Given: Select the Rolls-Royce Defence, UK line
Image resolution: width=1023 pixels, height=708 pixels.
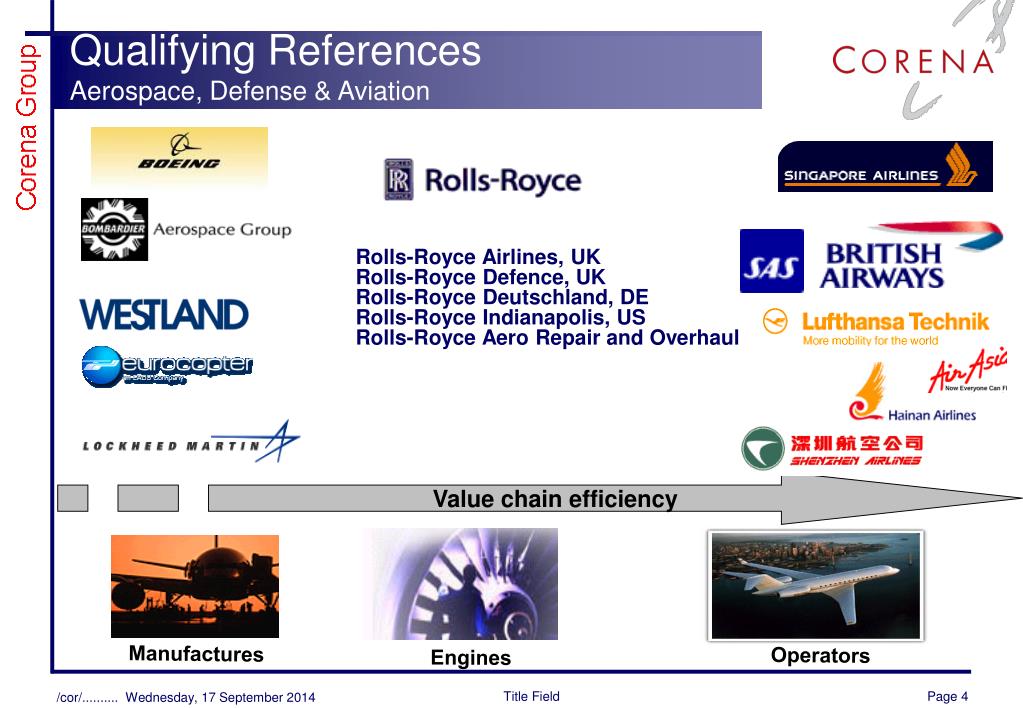Looking at the screenshot, I should pos(481,277).
